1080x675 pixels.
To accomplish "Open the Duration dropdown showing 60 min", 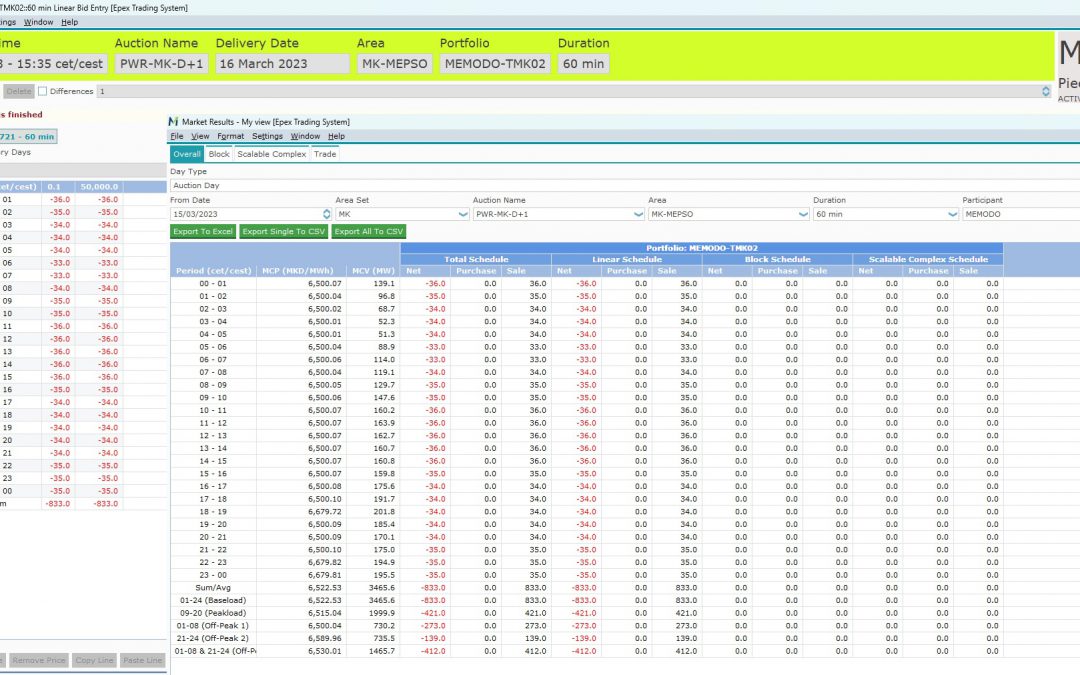I will pos(953,214).
